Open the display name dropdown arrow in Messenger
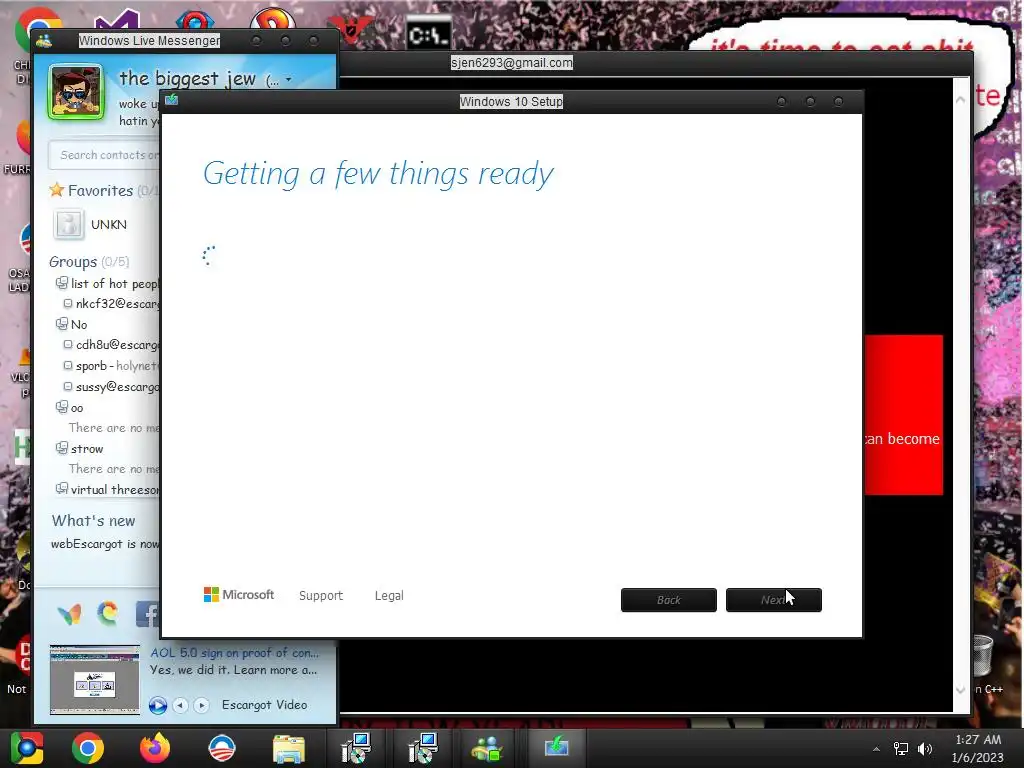This screenshot has width=1024, height=768. pos(288,80)
